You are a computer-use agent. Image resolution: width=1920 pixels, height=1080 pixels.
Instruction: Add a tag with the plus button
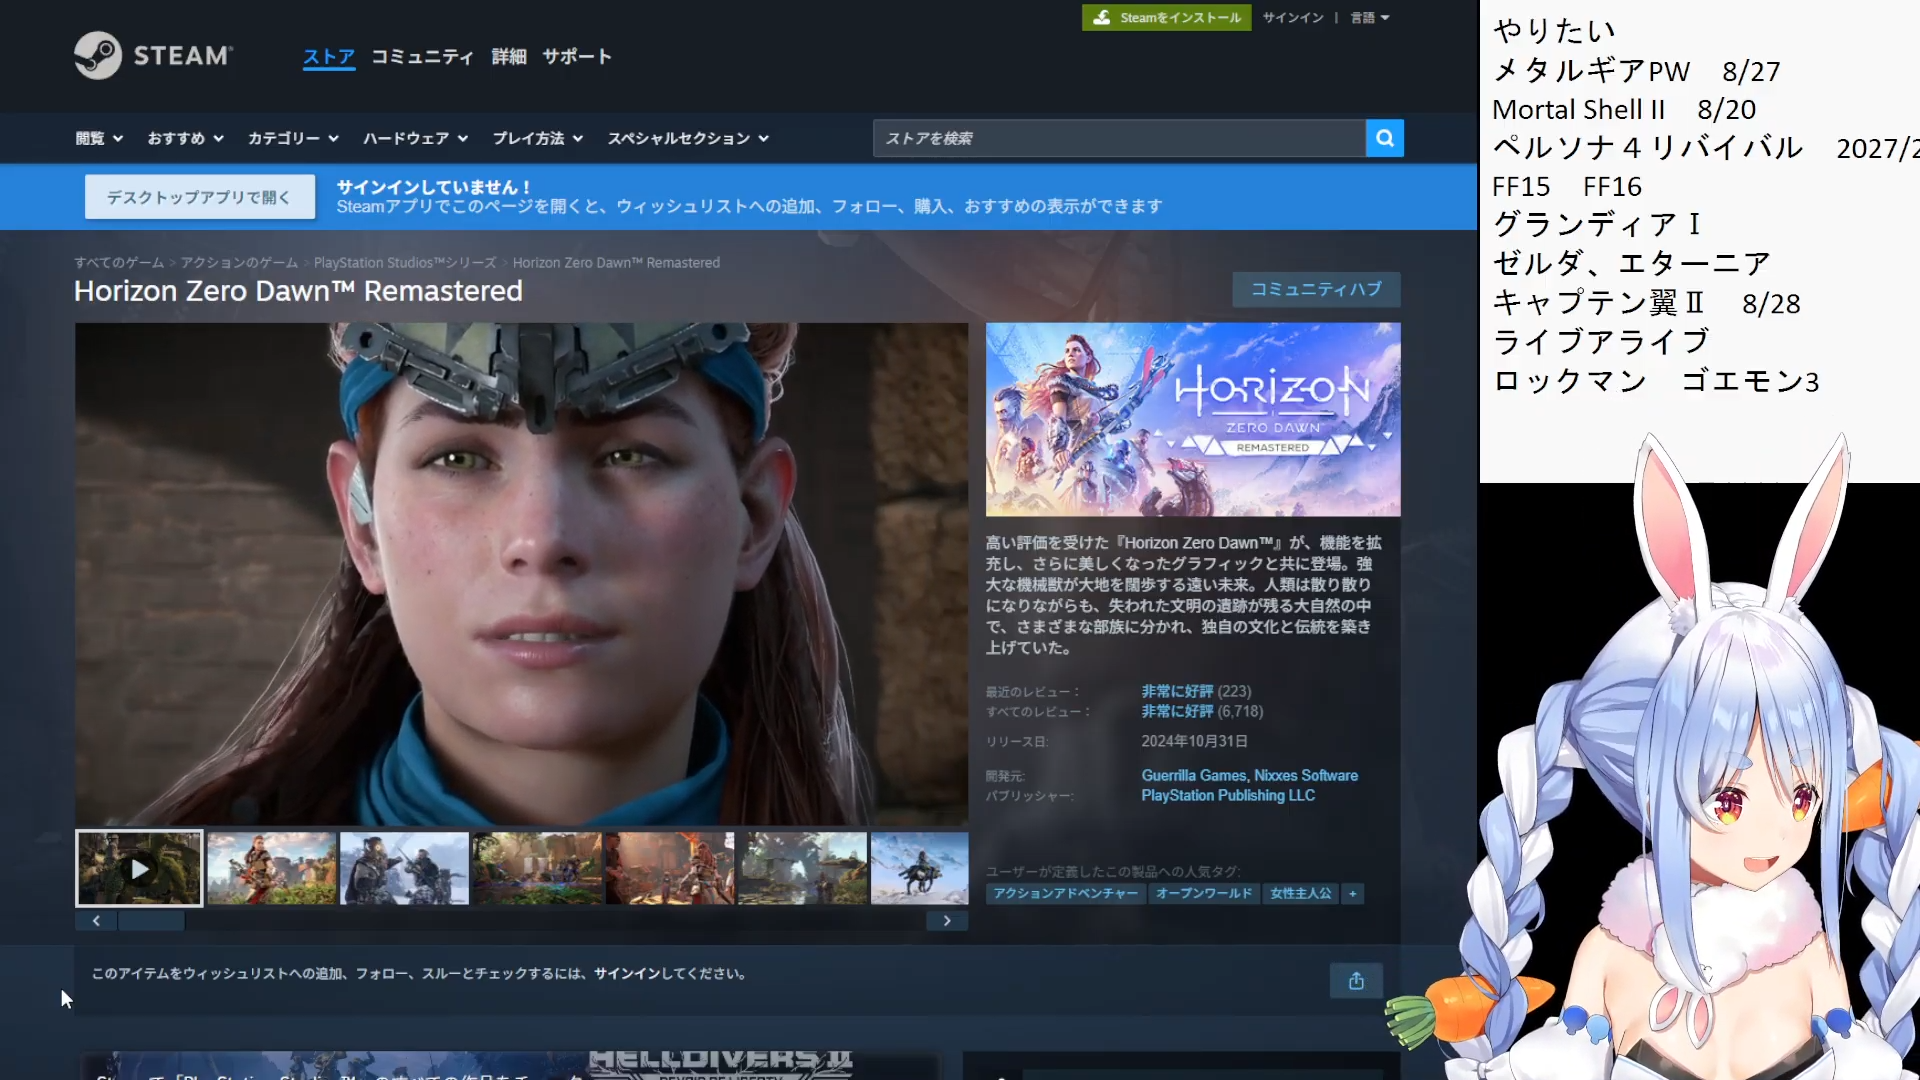pyautogui.click(x=1353, y=893)
